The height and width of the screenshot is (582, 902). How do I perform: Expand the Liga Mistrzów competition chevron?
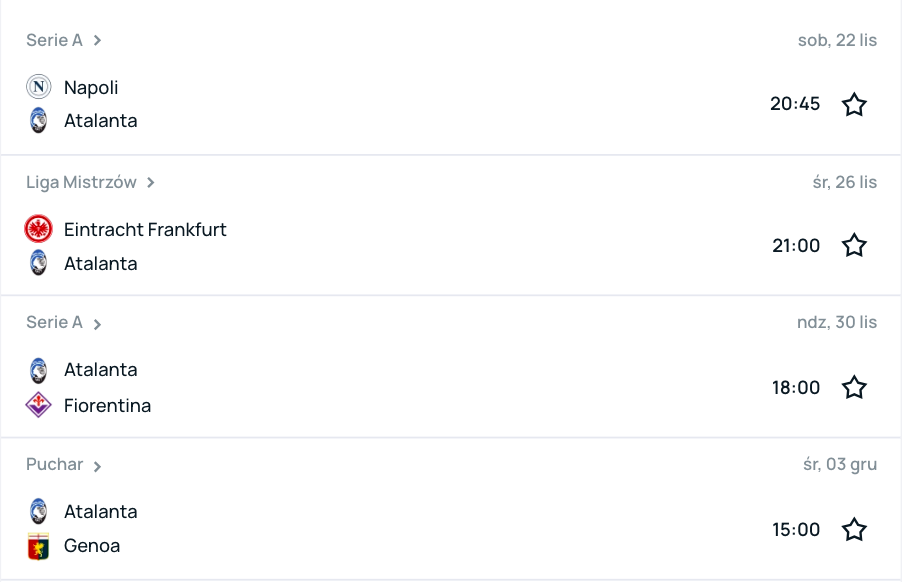tap(151, 183)
